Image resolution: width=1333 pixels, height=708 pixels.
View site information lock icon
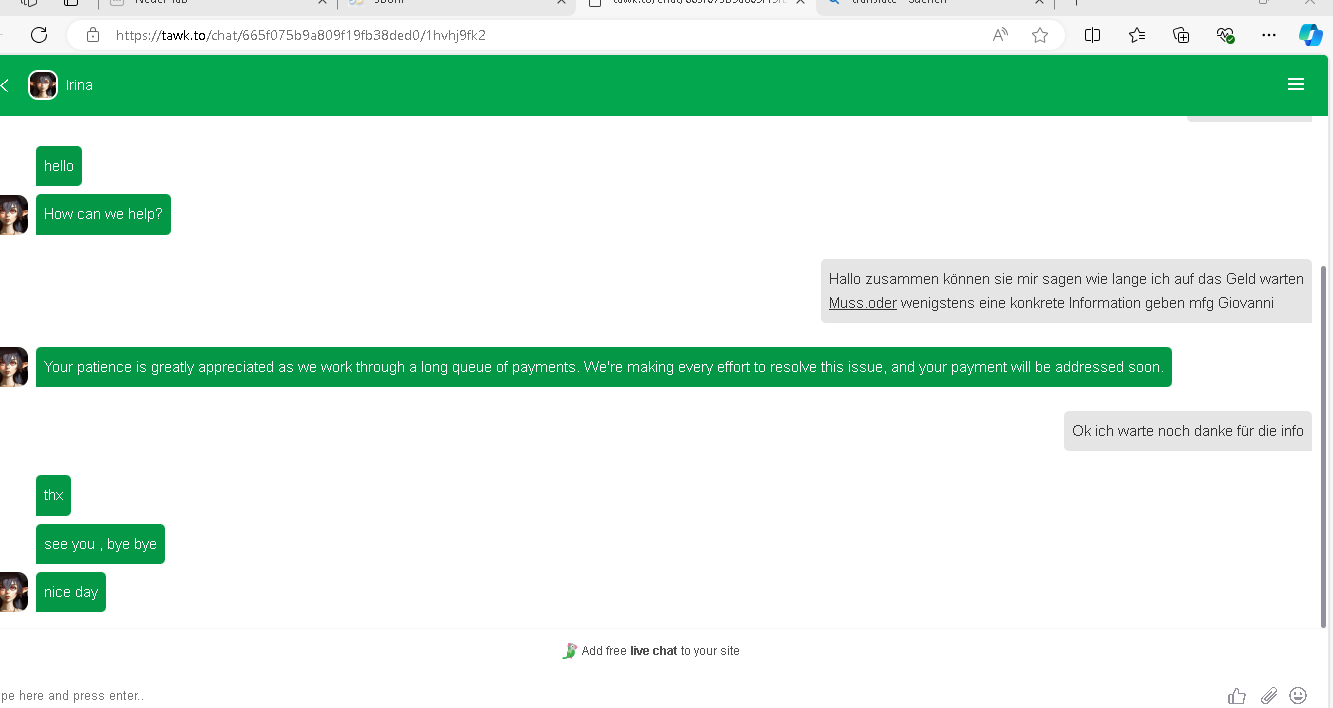93,35
